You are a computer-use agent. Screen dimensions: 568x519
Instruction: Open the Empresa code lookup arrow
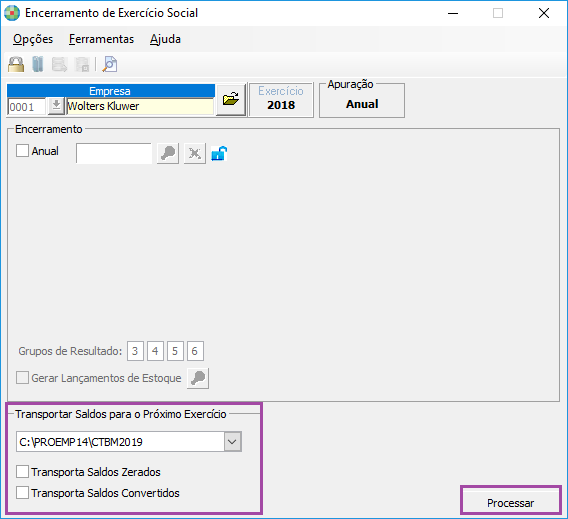(56, 106)
